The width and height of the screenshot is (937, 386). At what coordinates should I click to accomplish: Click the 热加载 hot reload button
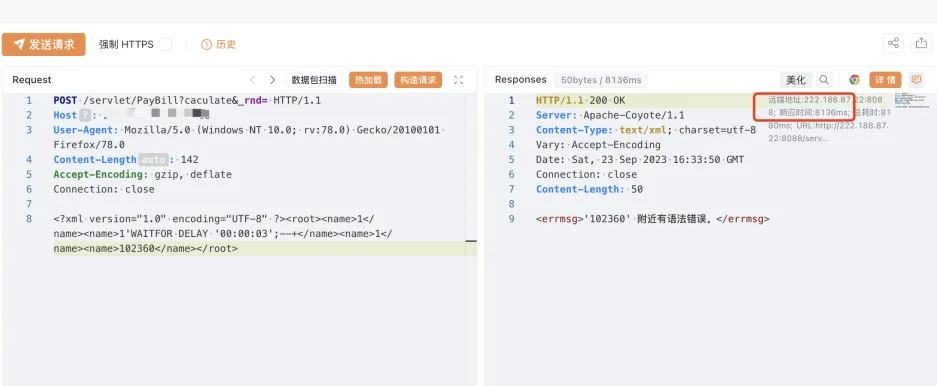368,80
